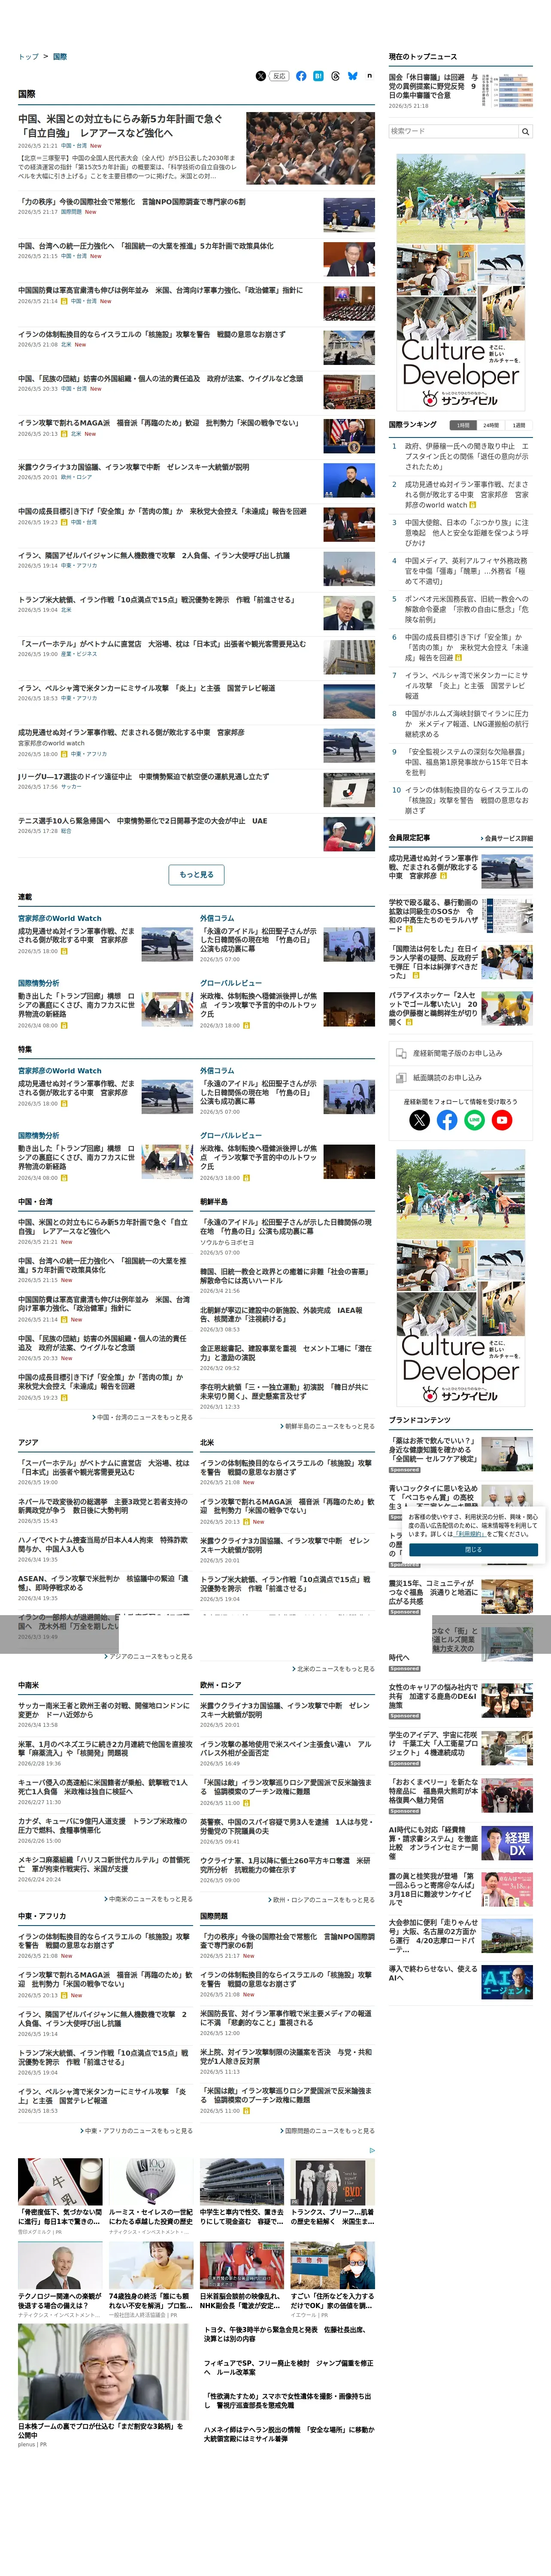Switch ranking to the 1週間 tab

pos(518,425)
